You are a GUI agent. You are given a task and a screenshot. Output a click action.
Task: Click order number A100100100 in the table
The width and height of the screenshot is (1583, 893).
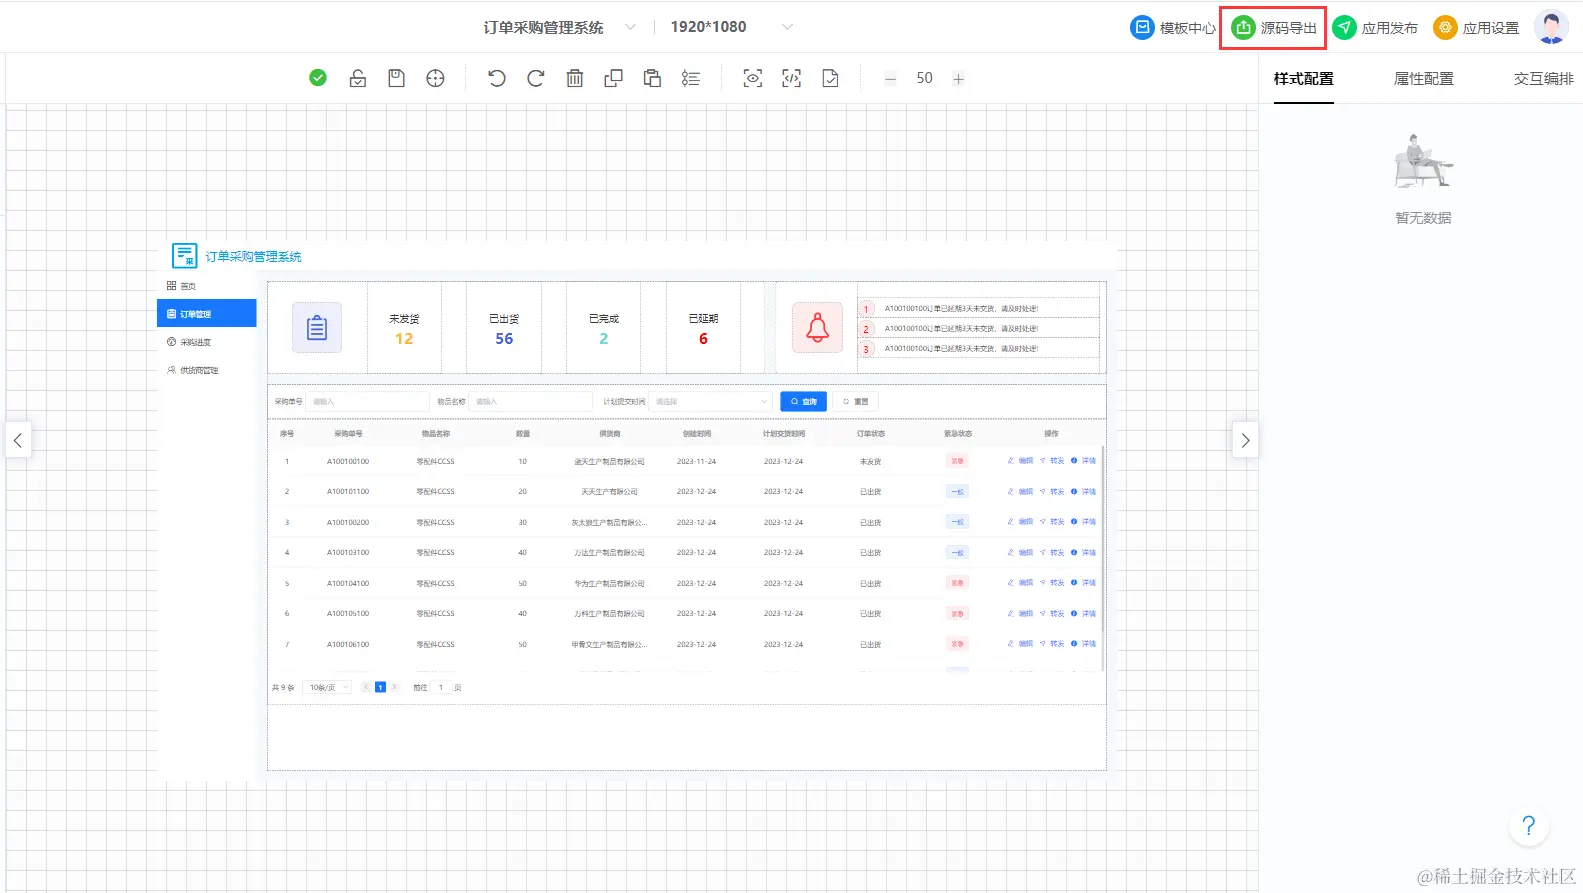(348, 462)
